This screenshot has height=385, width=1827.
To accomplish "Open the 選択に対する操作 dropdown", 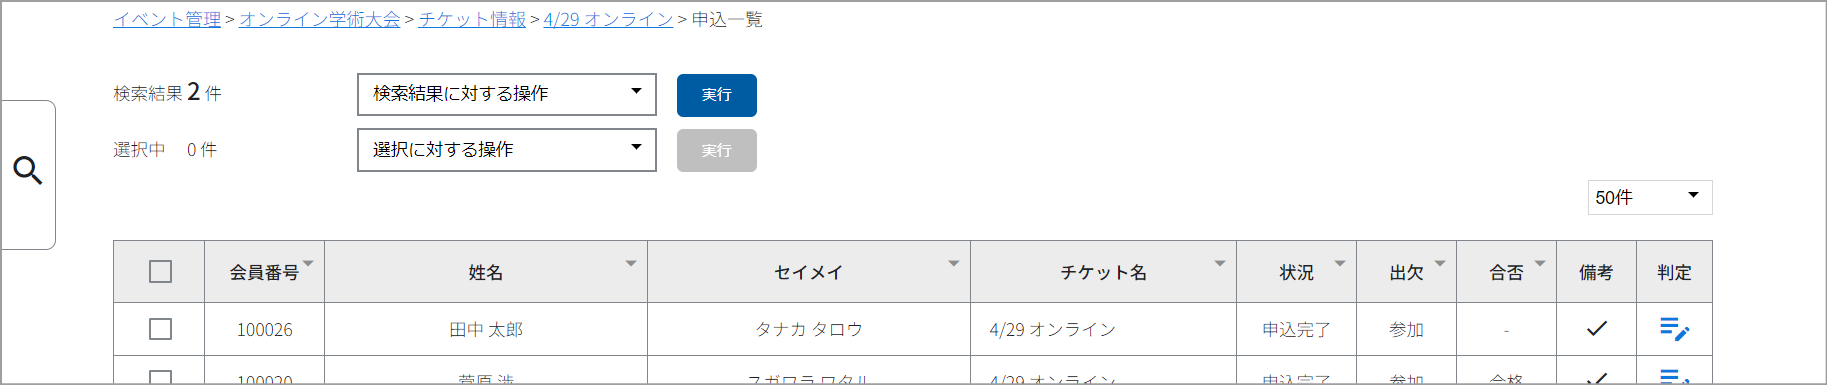I will pos(507,150).
